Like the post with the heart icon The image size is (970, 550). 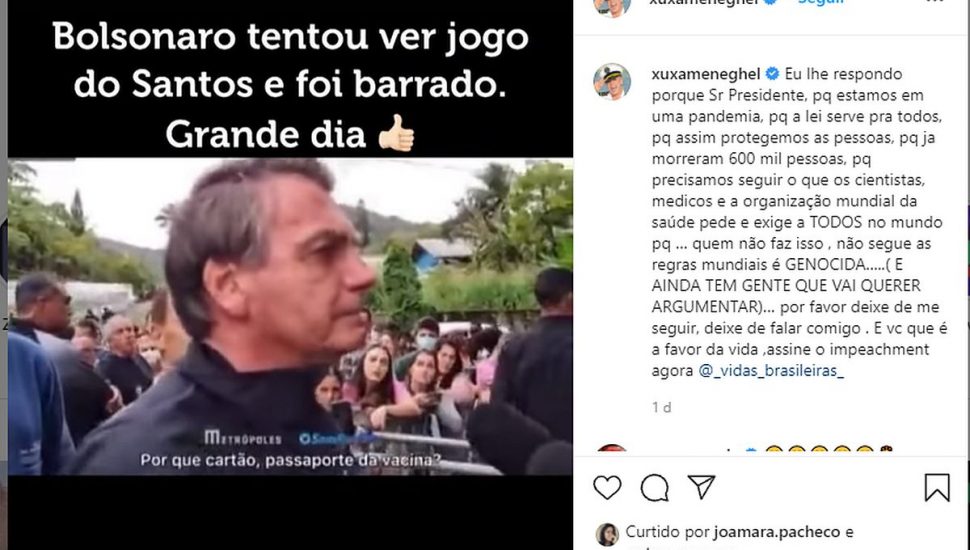tap(607, 488)
